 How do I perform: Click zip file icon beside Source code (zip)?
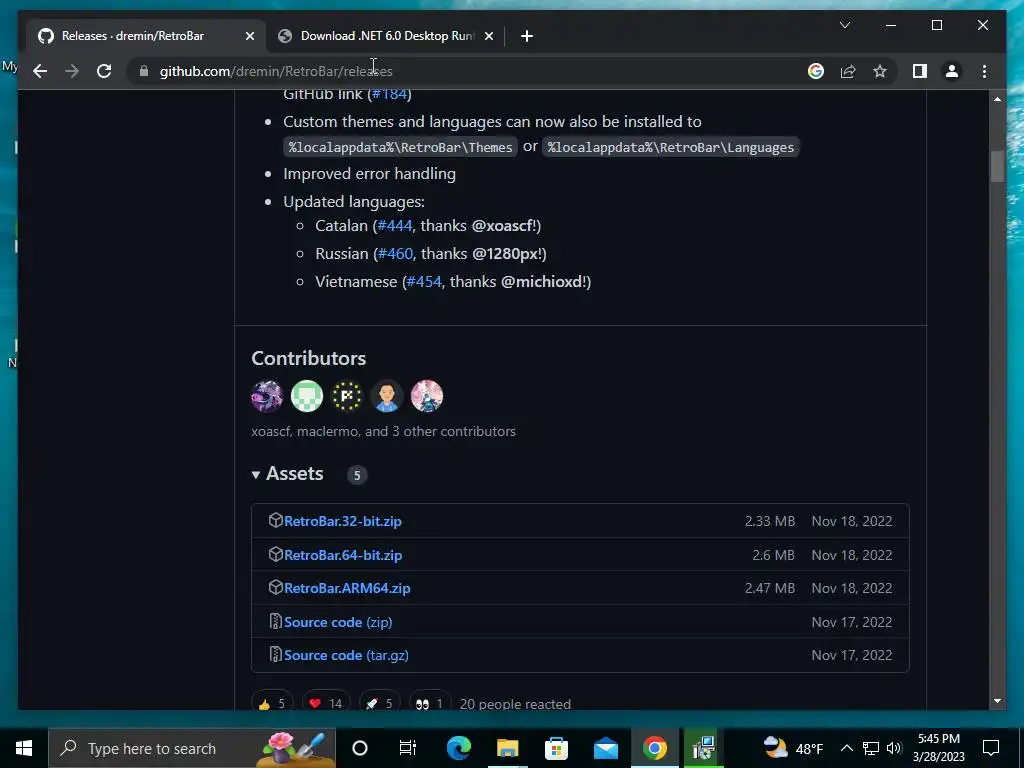tap(276, 621)
